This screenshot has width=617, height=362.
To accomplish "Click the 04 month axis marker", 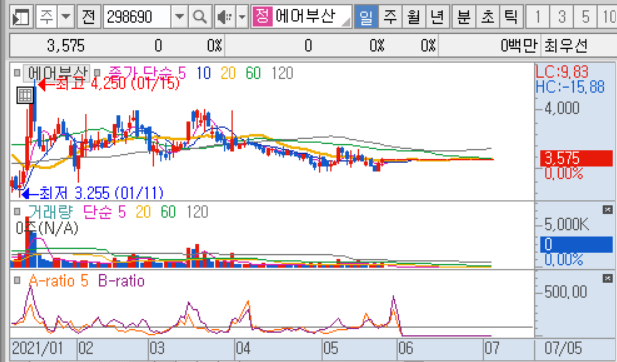I will pos(243,348).
